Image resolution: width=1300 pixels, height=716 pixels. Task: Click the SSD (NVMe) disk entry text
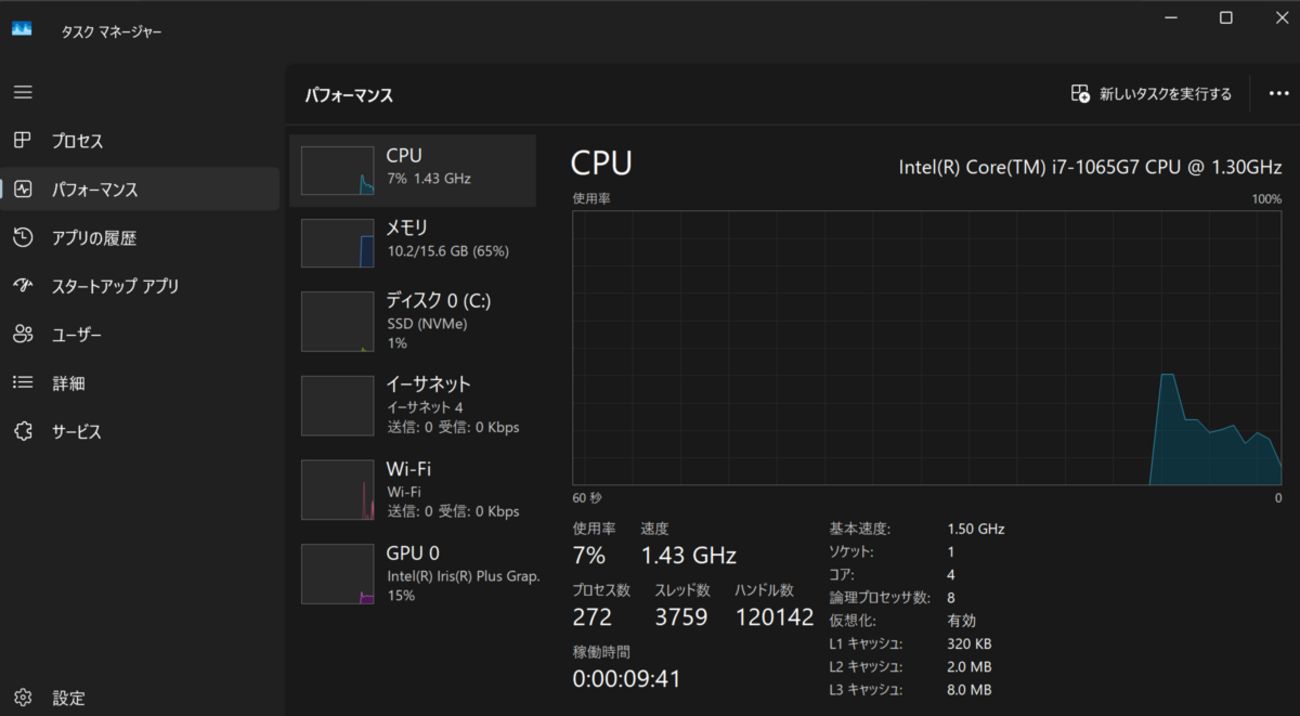(427, 324)
